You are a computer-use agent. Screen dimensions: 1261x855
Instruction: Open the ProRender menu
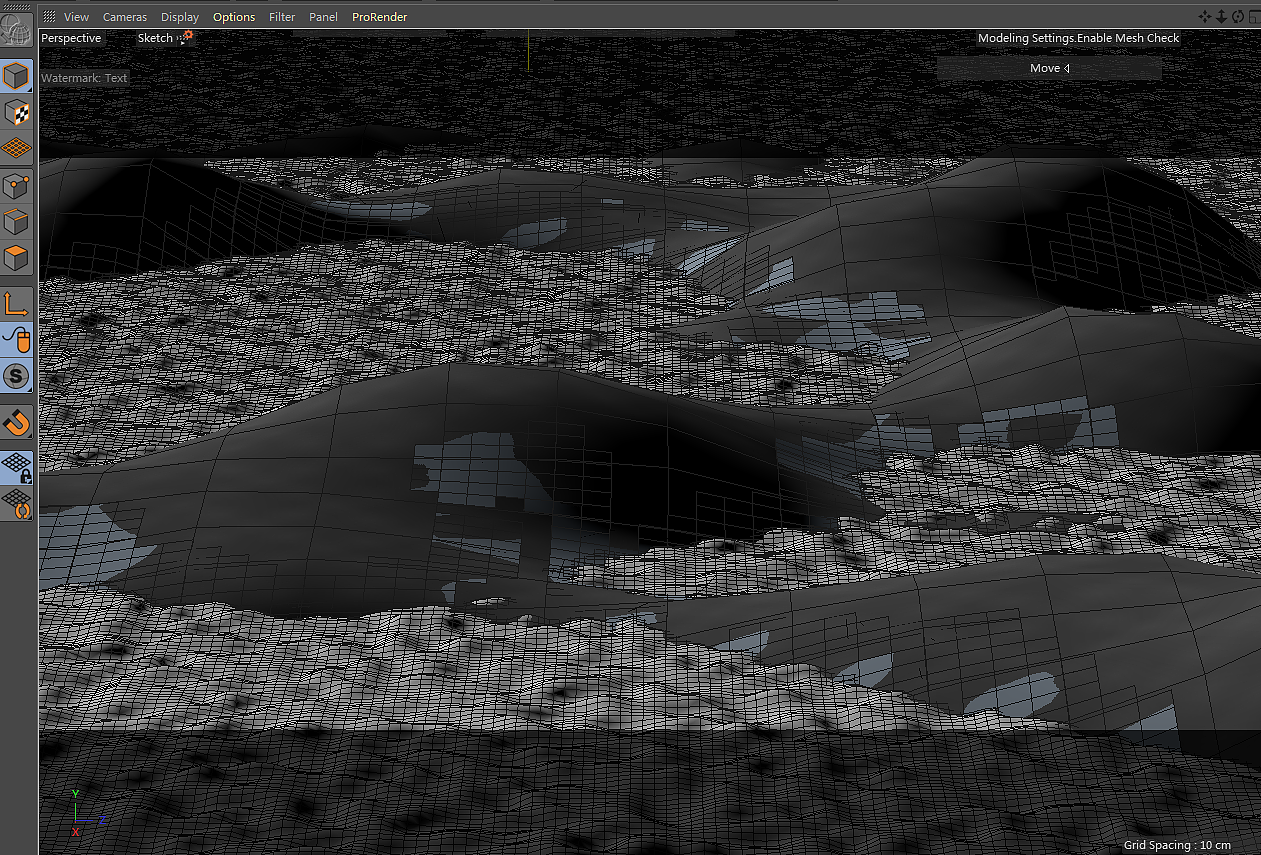coord(379,17)
